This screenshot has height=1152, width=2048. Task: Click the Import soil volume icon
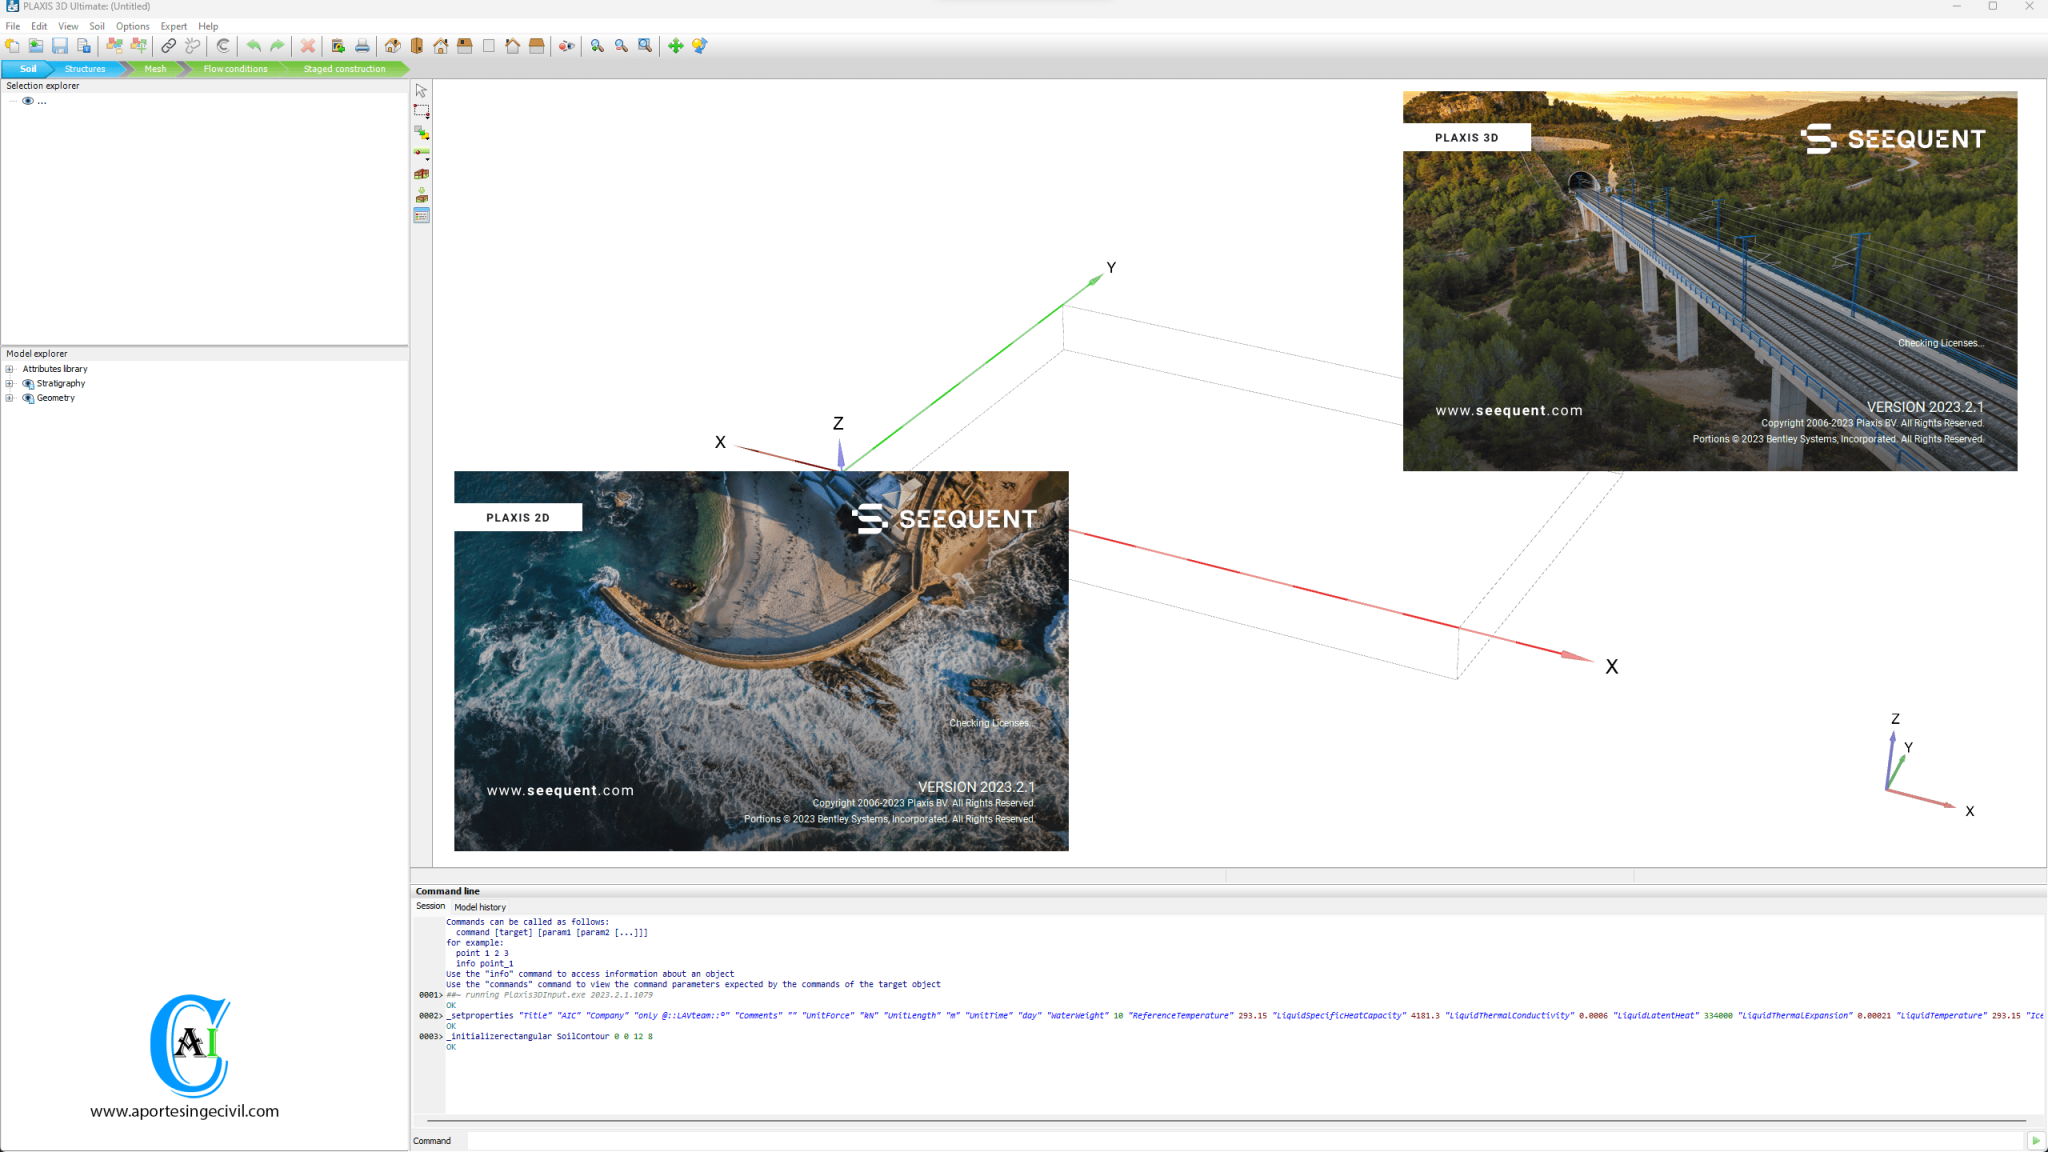pyautogui.click(x=422, y=195)
